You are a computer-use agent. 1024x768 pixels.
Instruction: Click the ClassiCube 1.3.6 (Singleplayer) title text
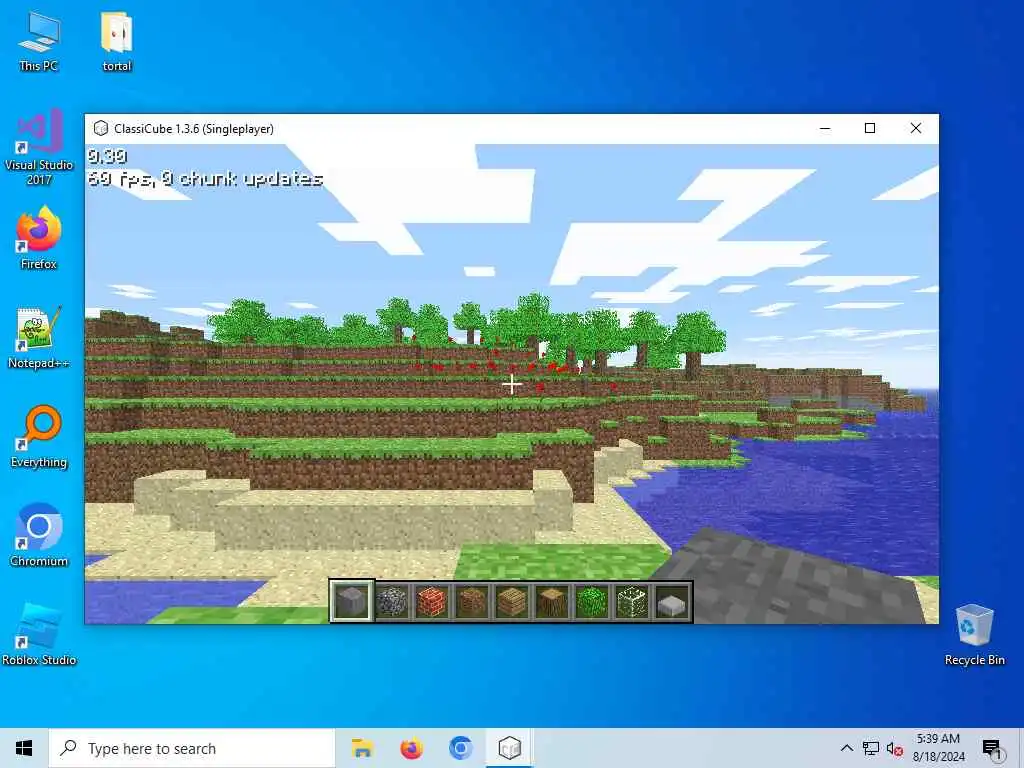pos(194,129)
